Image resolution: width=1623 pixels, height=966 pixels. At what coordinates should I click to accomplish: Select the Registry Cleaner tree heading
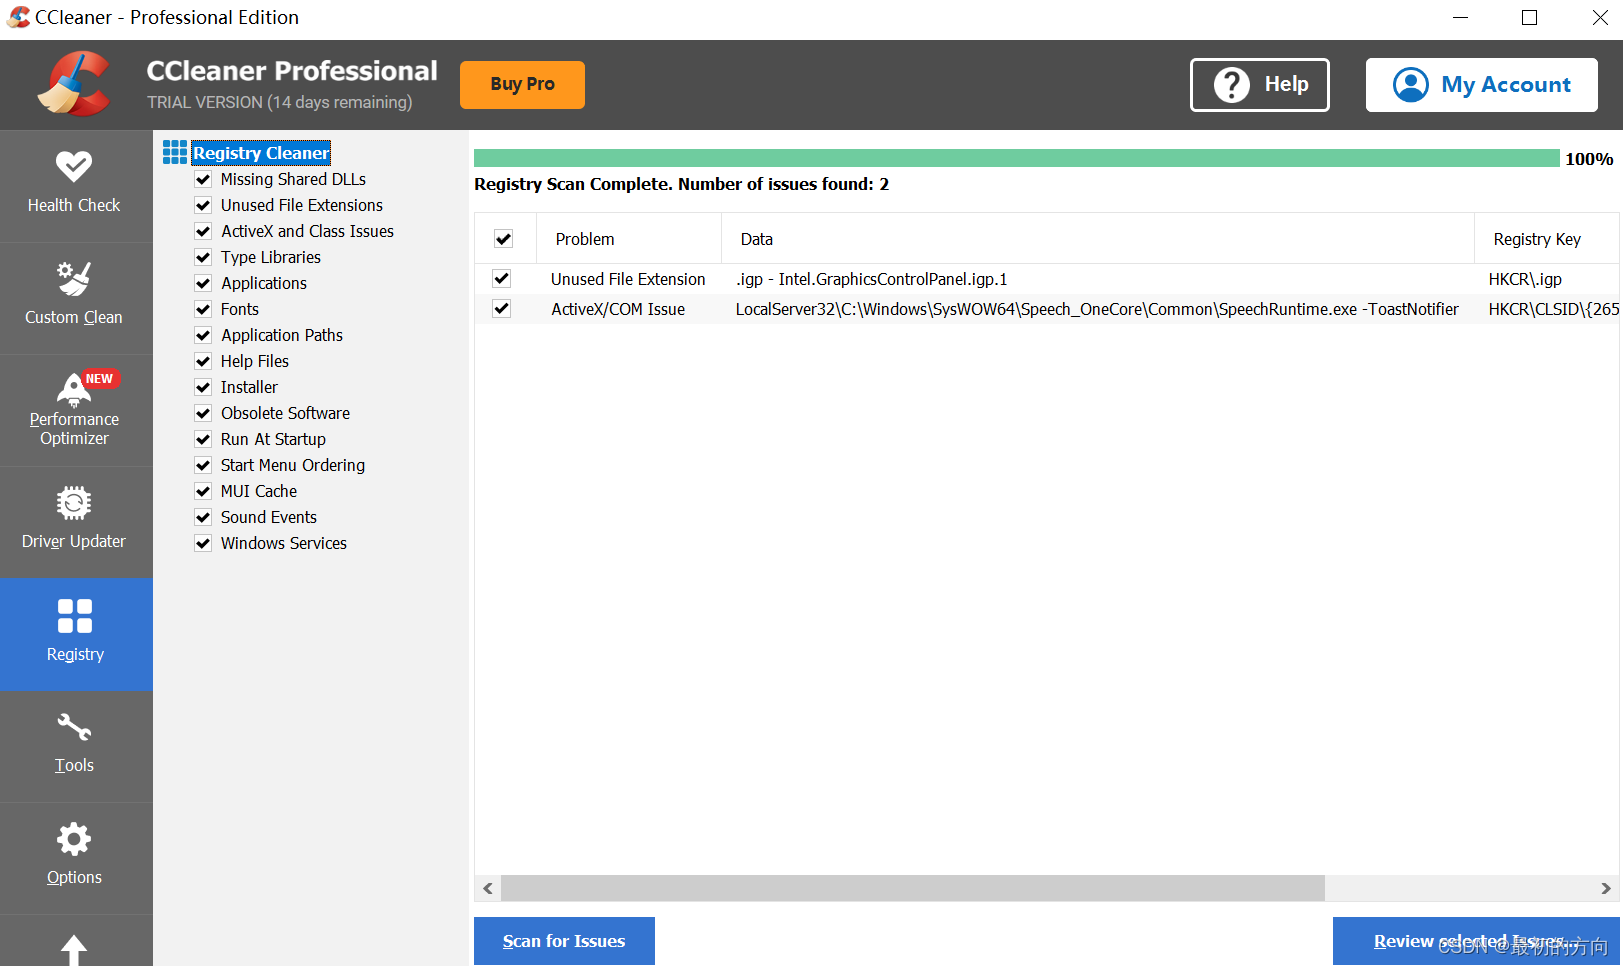pos(261,153)
